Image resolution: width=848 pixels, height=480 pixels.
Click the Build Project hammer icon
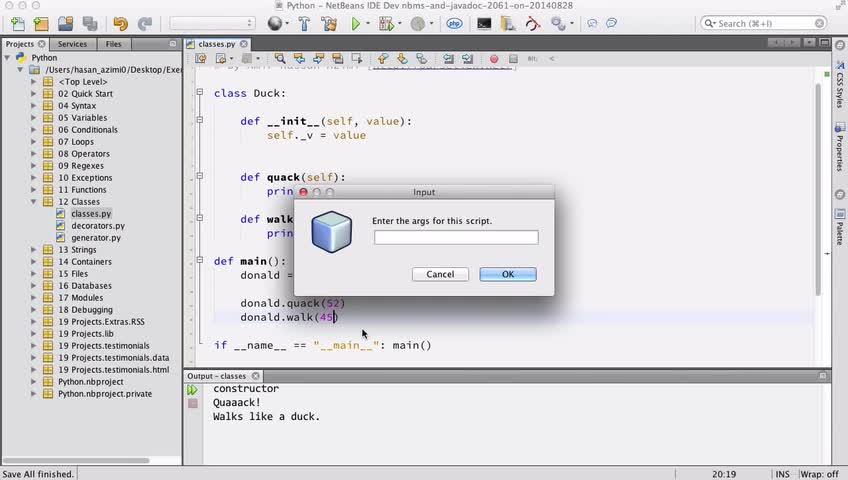(x=304, y=23)
